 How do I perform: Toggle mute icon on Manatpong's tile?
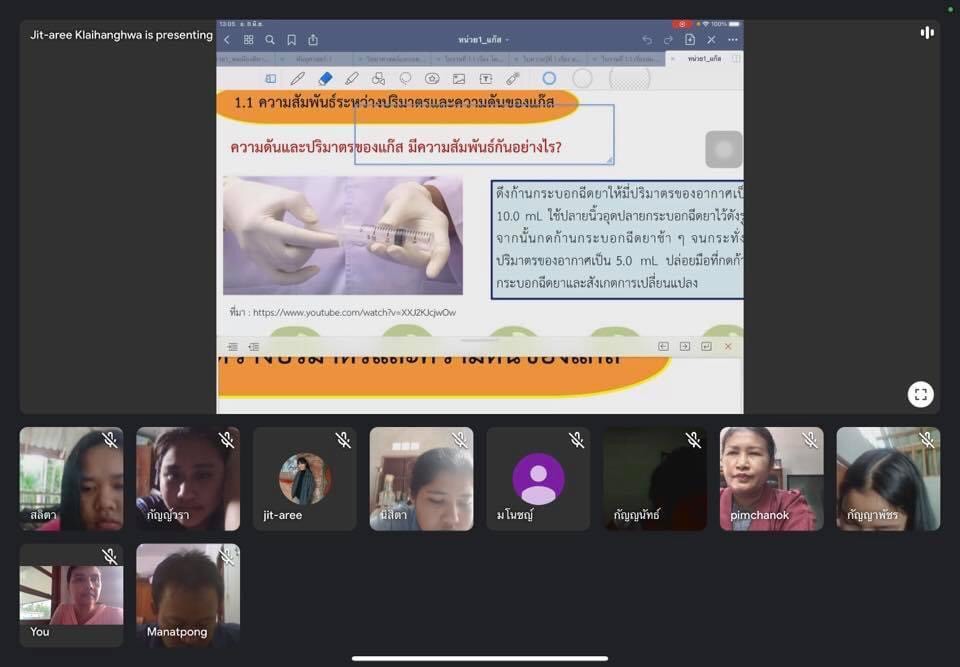pyautogui.click(x=226, y=557)
